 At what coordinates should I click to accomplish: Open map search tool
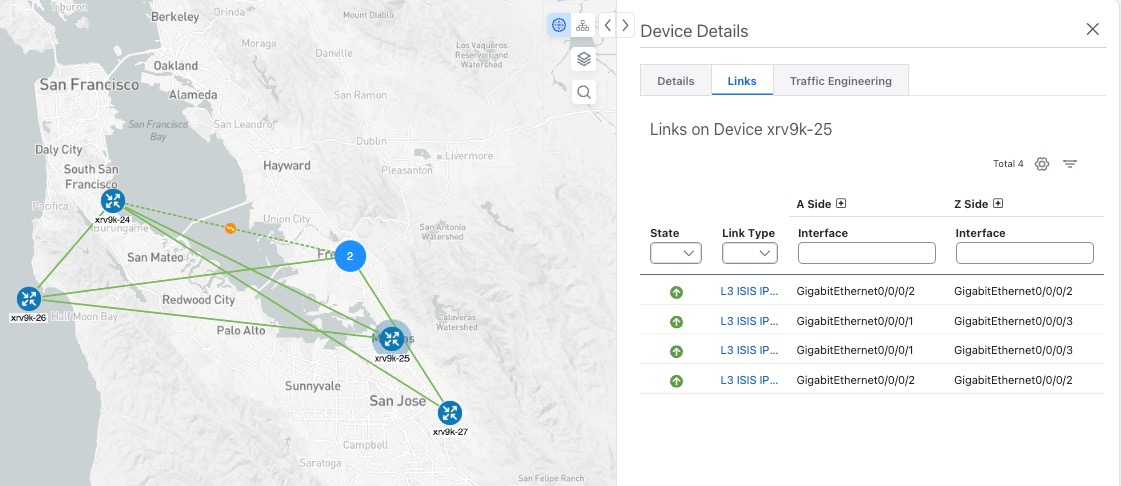pos(584,92)
